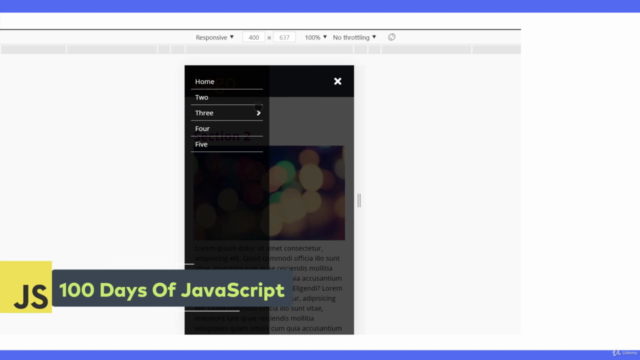Click the bokeh lights image
This screenshot has width=640, height=360.
click(x=269, y=193)
